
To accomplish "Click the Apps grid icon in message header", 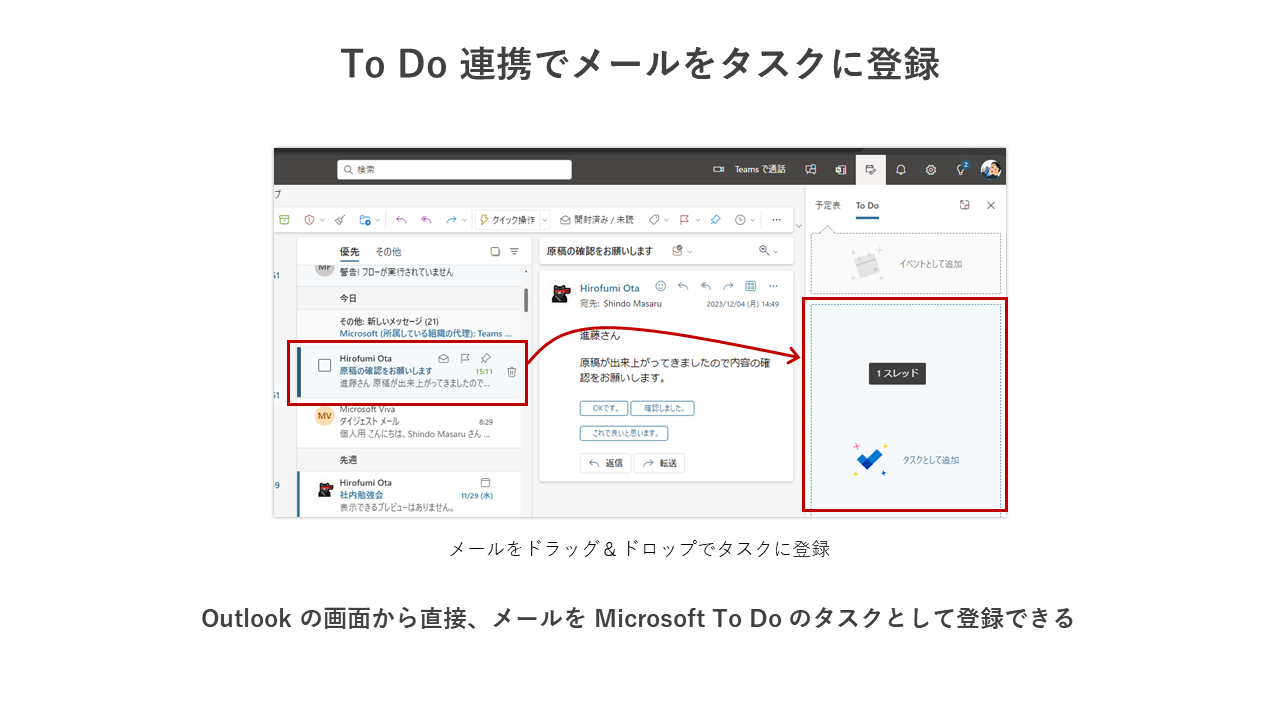I will (751, 286).
